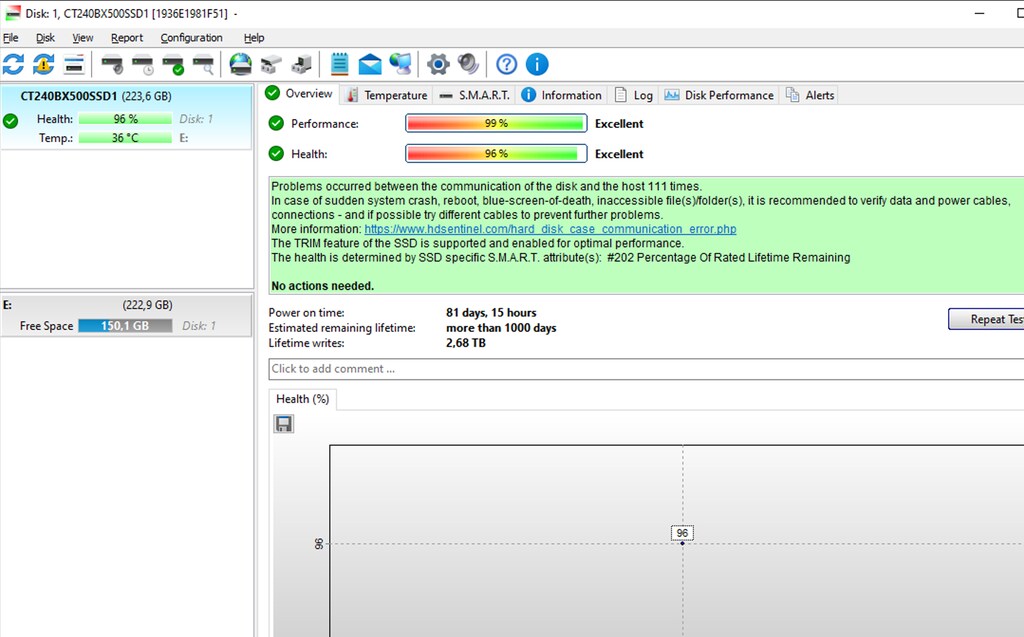Select the CT240BX500SSD1 disk entry
This screenshot has height=637, width=1024.
click(127, 117)
